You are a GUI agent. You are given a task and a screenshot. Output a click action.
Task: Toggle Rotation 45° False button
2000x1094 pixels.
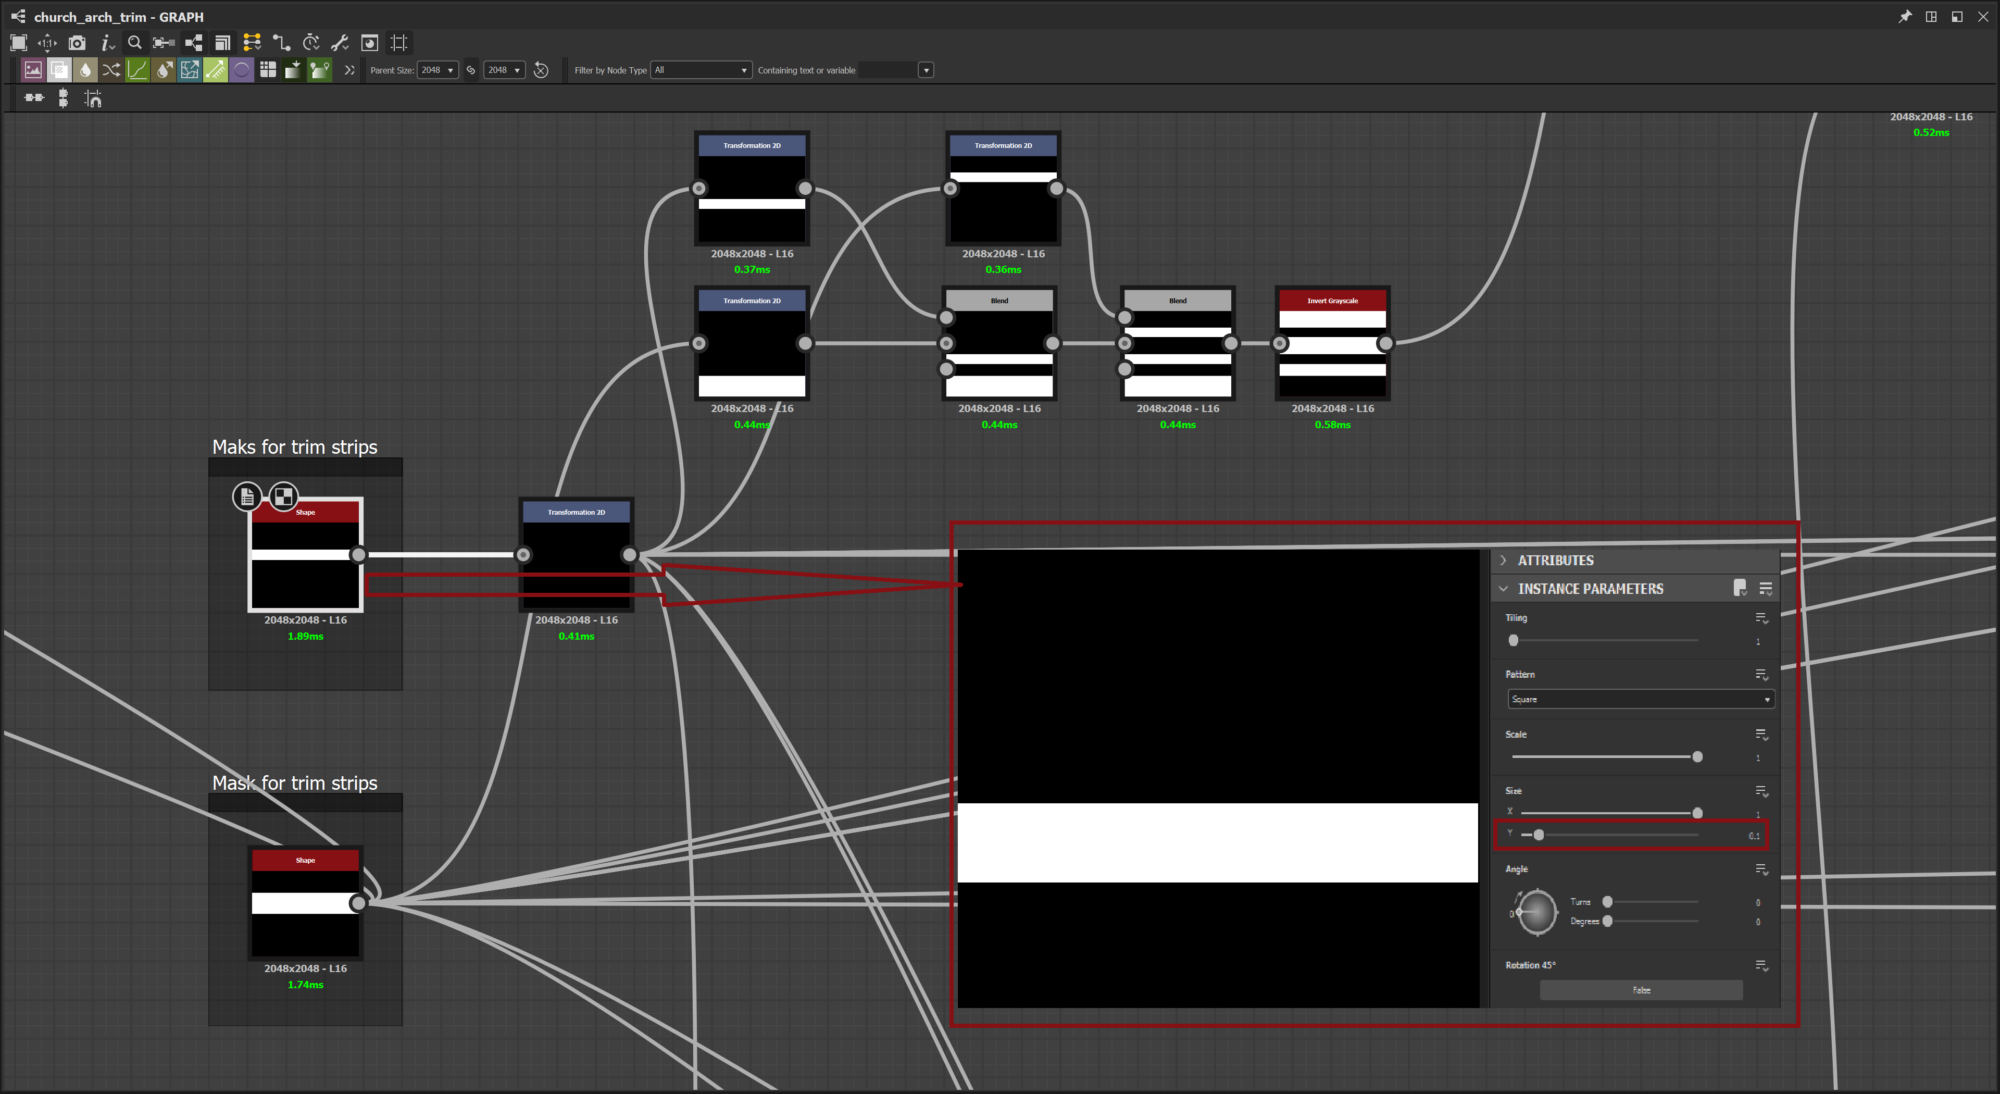point(1641,990)
